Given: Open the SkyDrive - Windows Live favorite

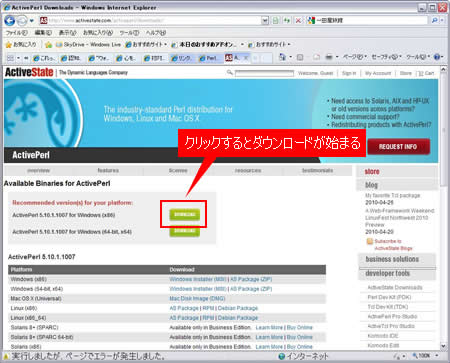Looking at the screenshot, I should (88, 44).
